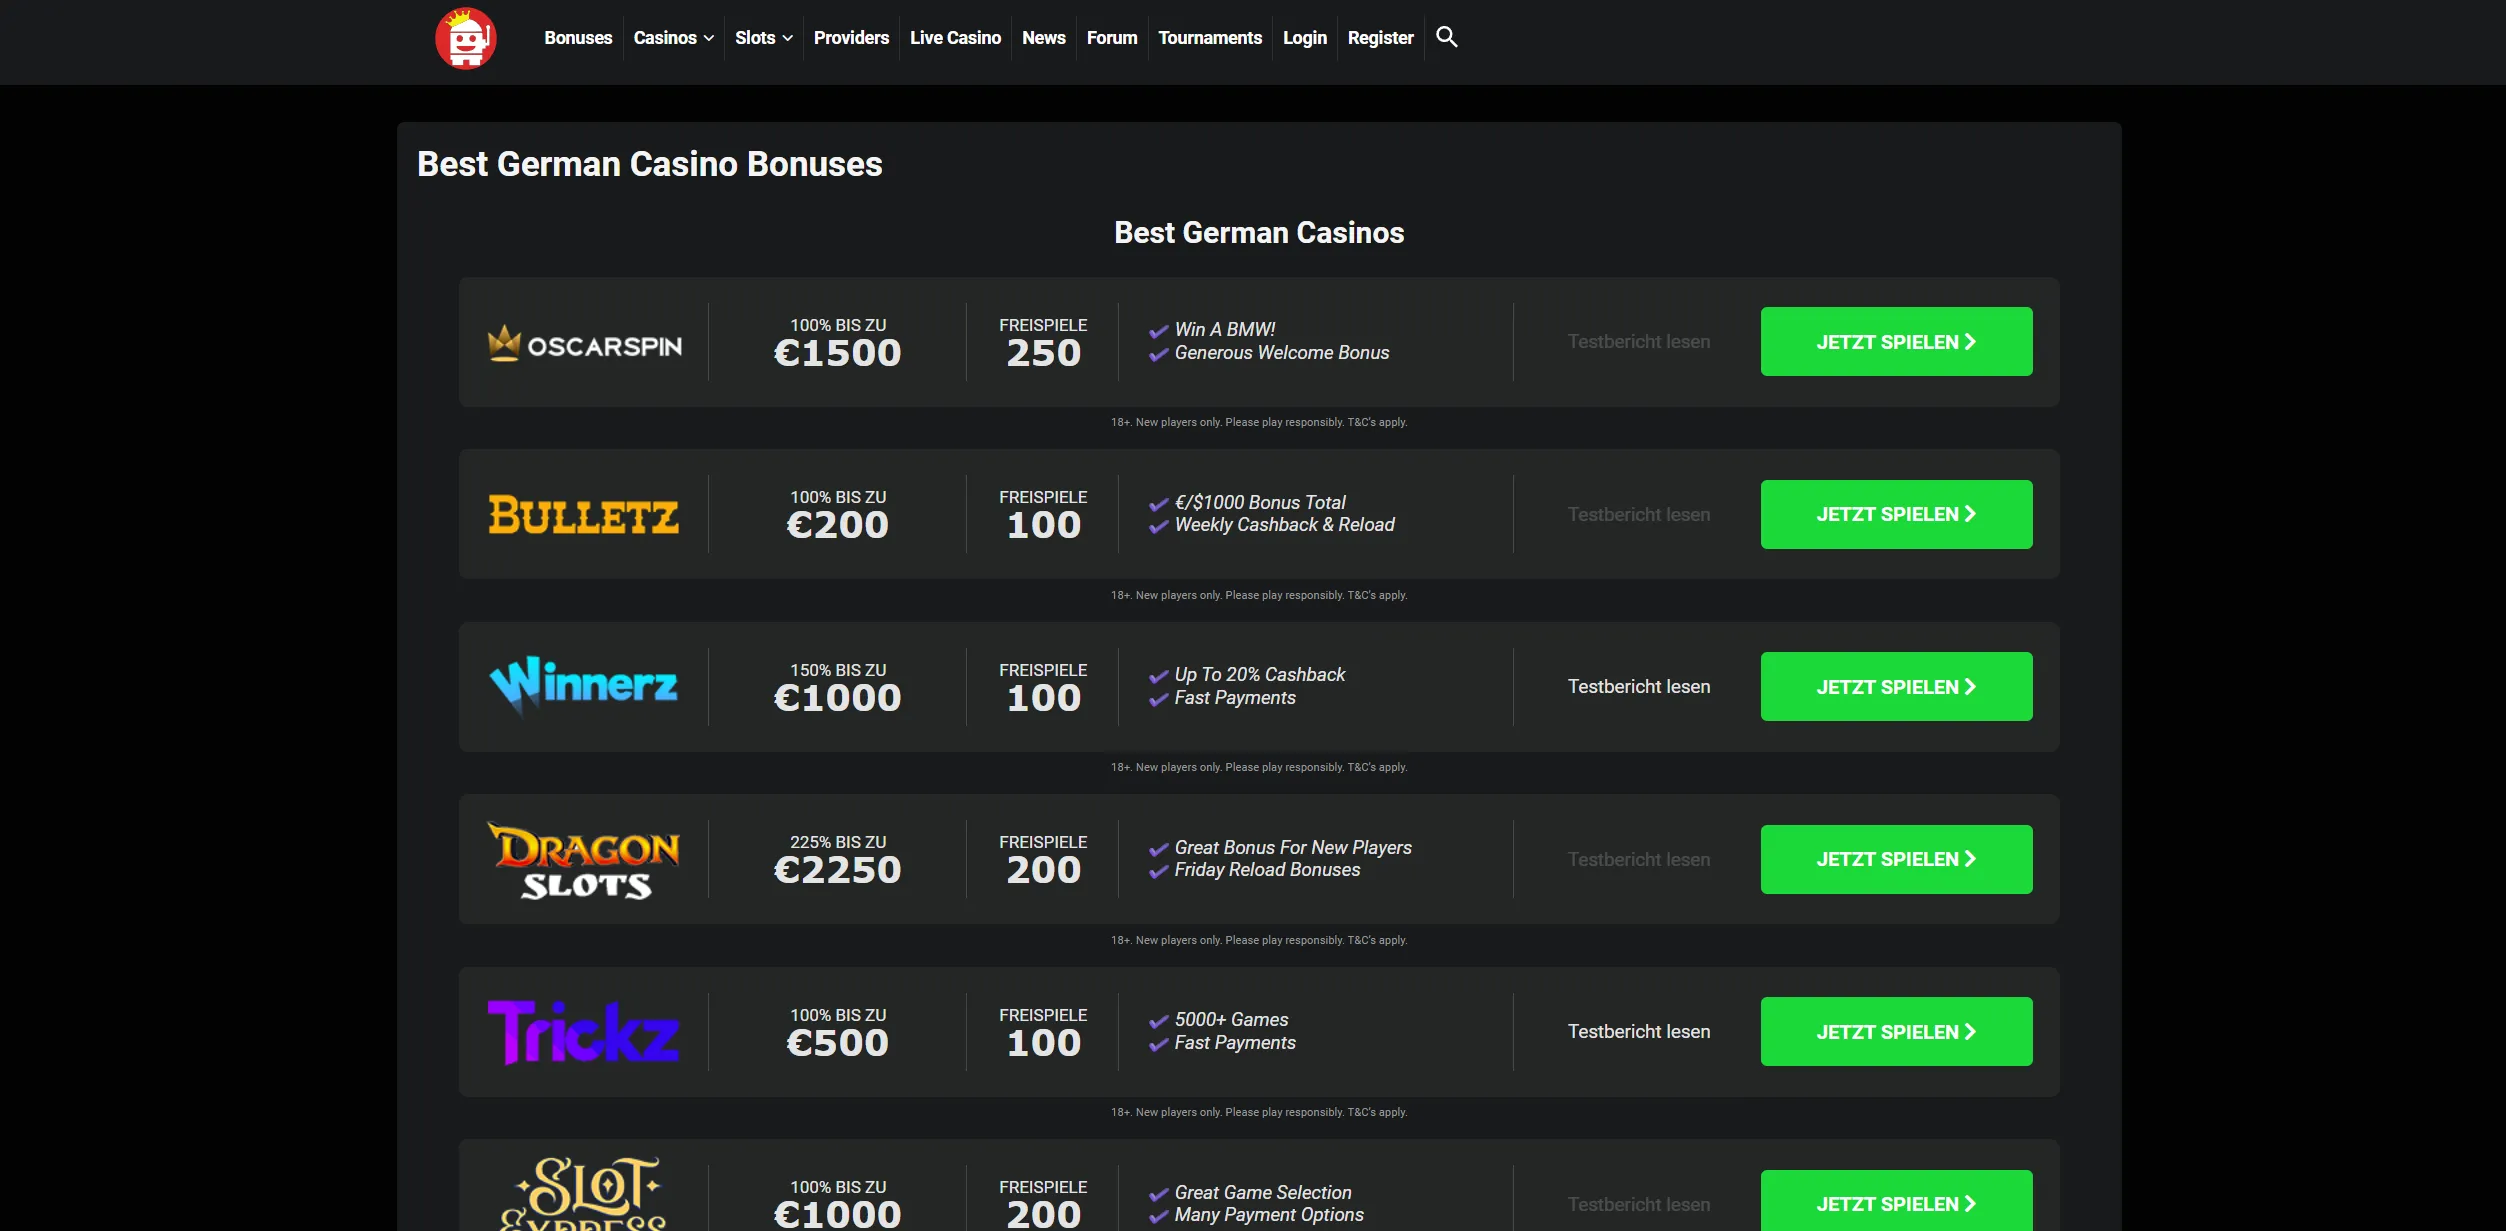Visit the Forum page
2506x1231 pixels.
point(1112,38)
